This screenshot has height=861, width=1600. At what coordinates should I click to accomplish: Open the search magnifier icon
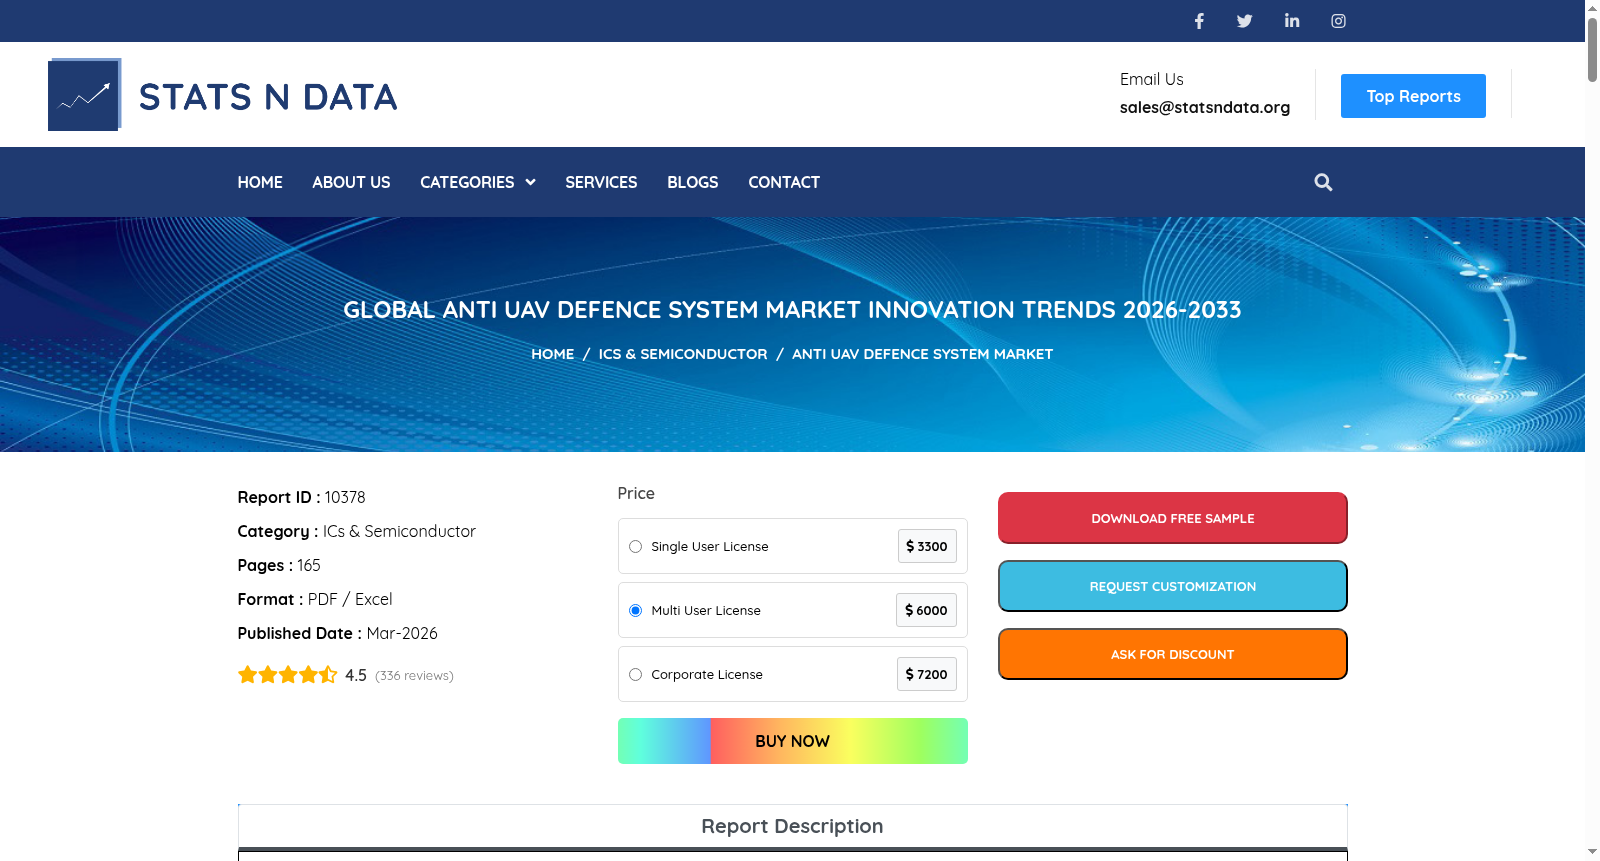[x=1323, y=182]
